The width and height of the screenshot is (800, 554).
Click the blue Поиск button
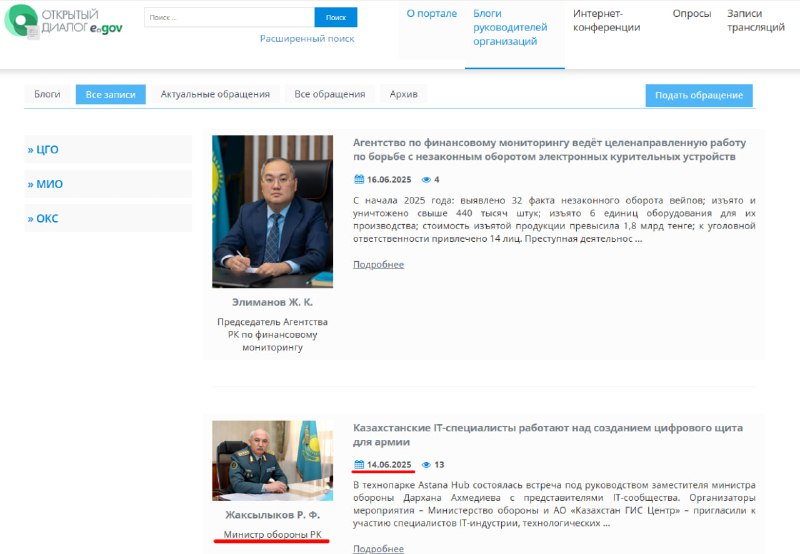click(x=336, y=17)
